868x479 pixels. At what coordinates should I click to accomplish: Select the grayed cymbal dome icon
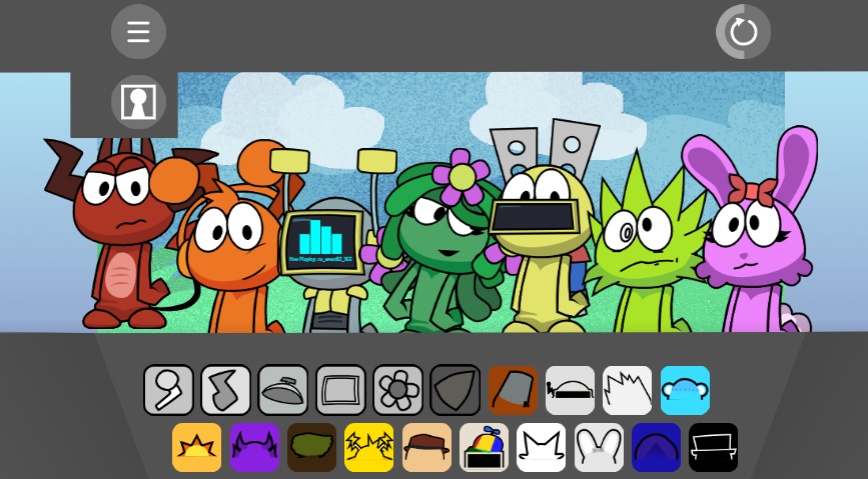click(283, 390)
